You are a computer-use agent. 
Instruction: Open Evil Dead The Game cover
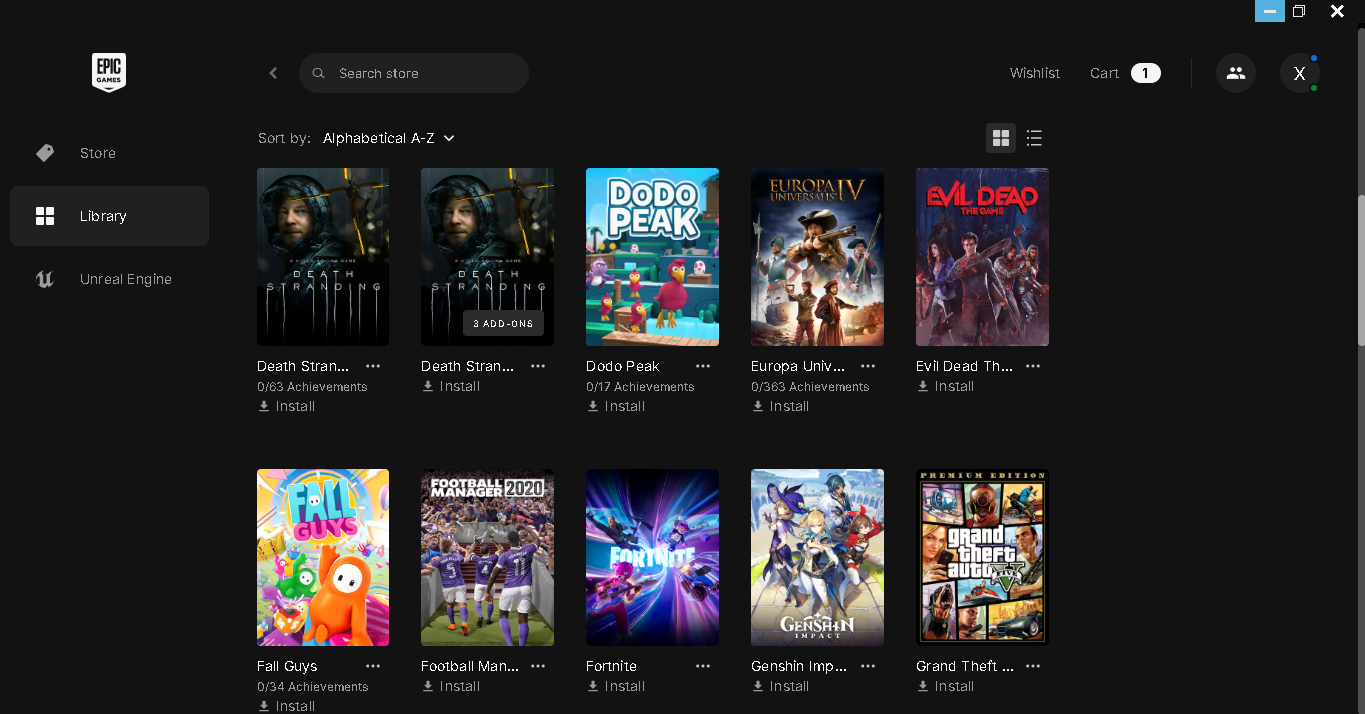click(982, 257)
